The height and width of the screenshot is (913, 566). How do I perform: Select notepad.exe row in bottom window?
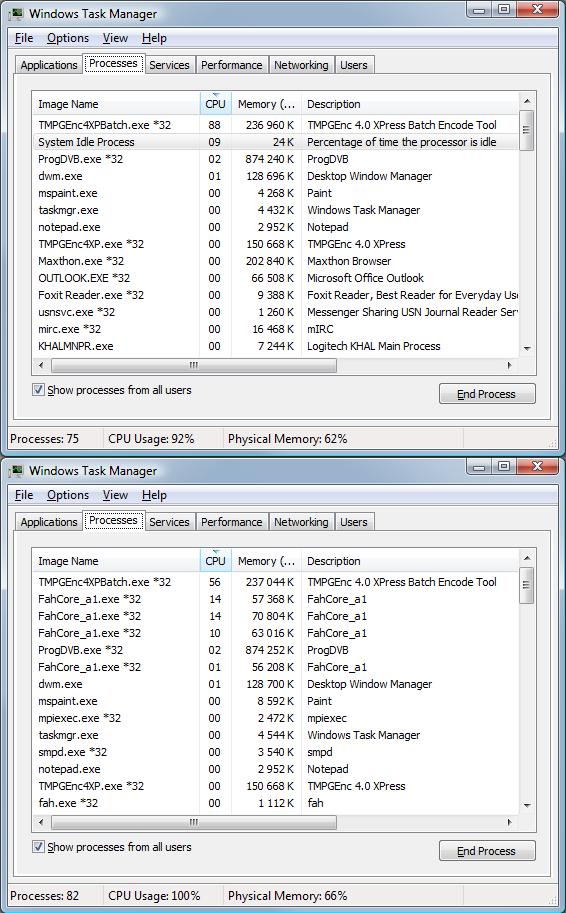click(275, 769)
